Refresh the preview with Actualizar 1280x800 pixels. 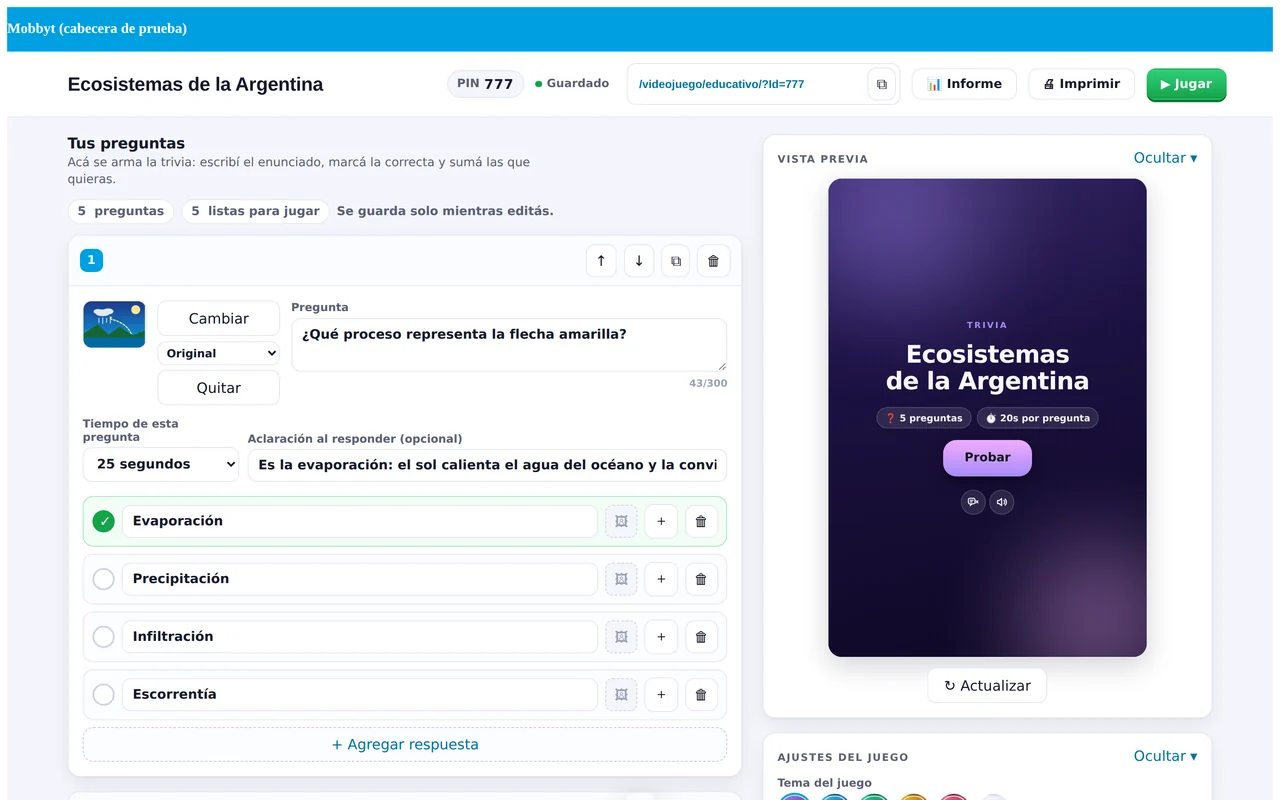[x=987, y=686]
